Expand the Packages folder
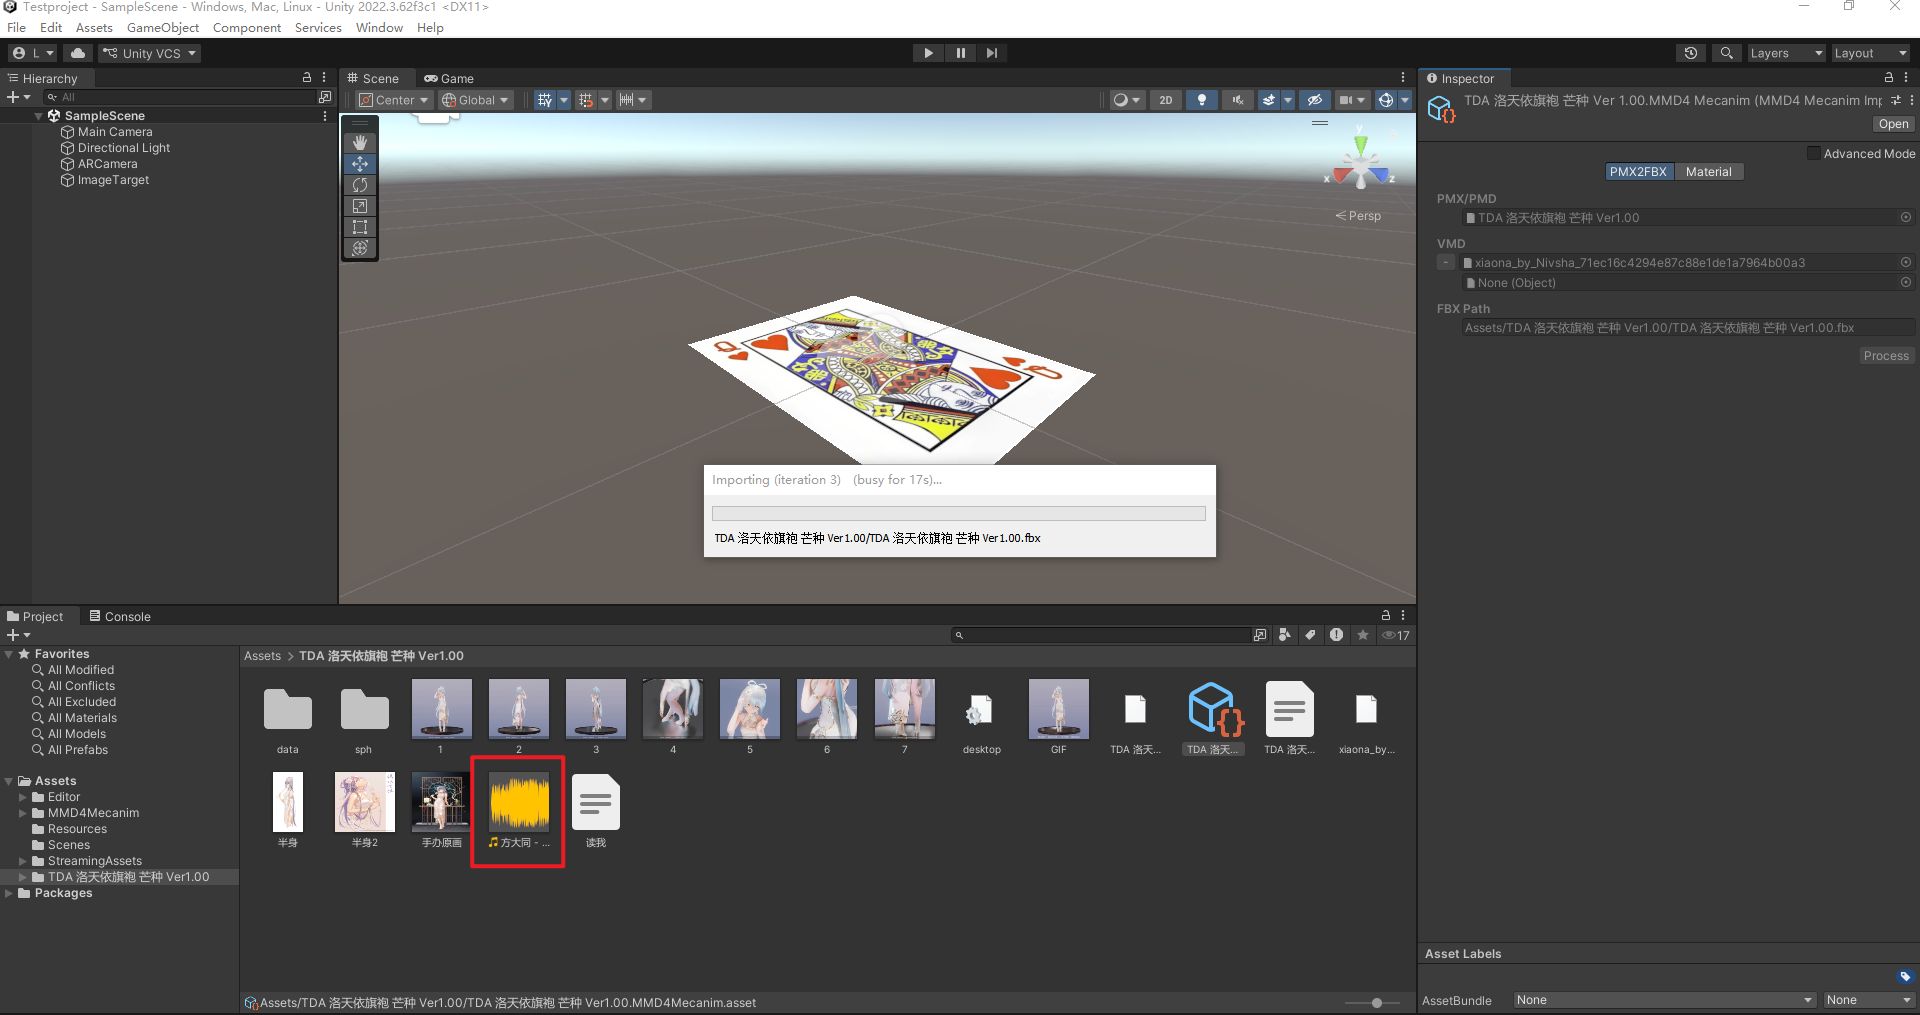This screenshot has width=1920, height=1015. click(9, 893)
